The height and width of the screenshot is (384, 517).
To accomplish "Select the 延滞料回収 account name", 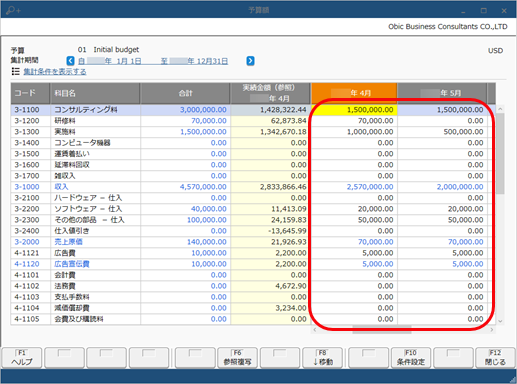I will tap(72, 165).
